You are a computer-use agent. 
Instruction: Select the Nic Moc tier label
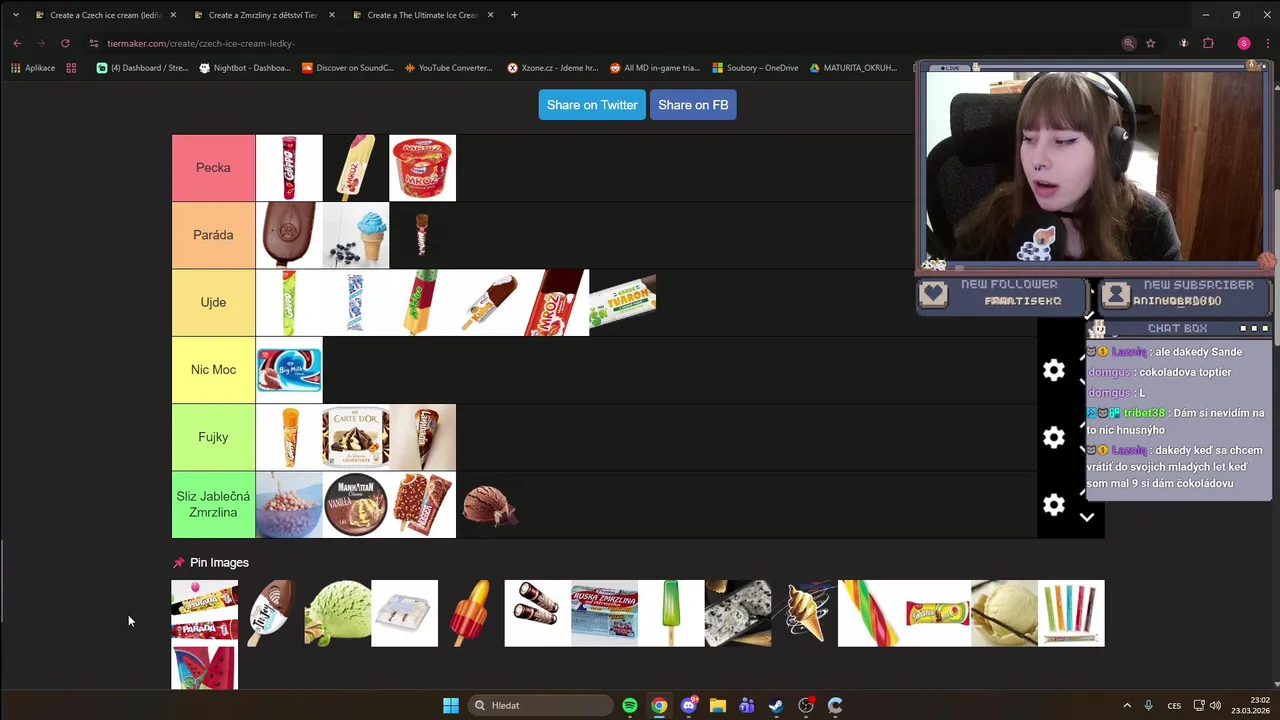[213, 370]
